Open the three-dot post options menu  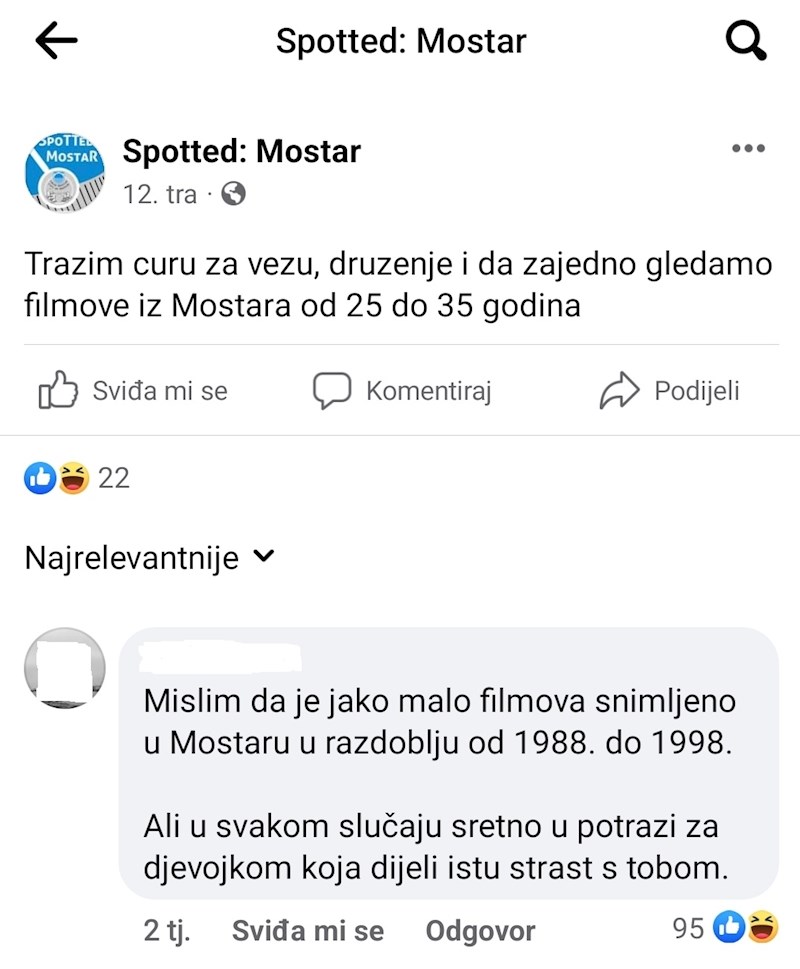coord(748,149)
